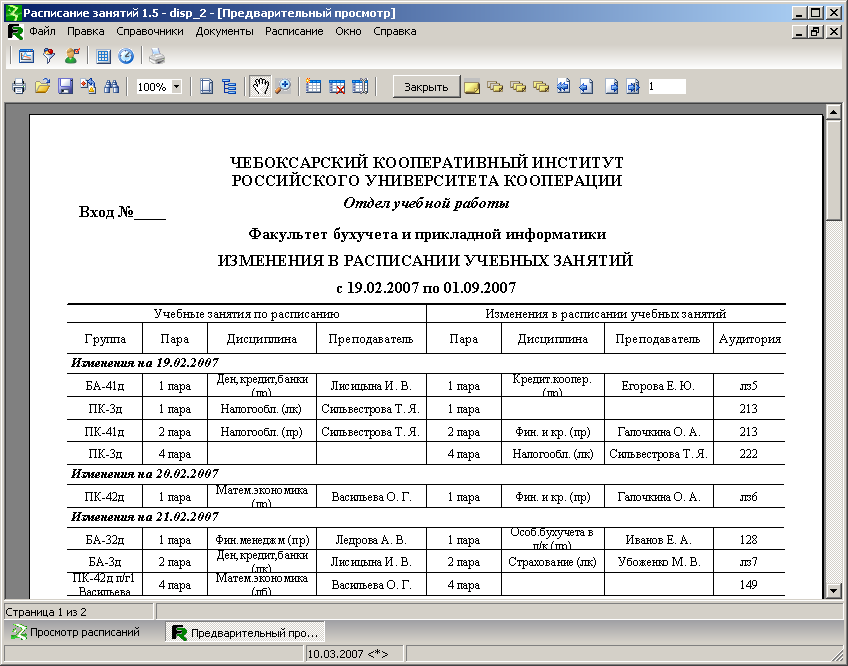Viewport: 848px width, 666px height.
Task: Open the Справка menu
Action: tap(395, 31)
